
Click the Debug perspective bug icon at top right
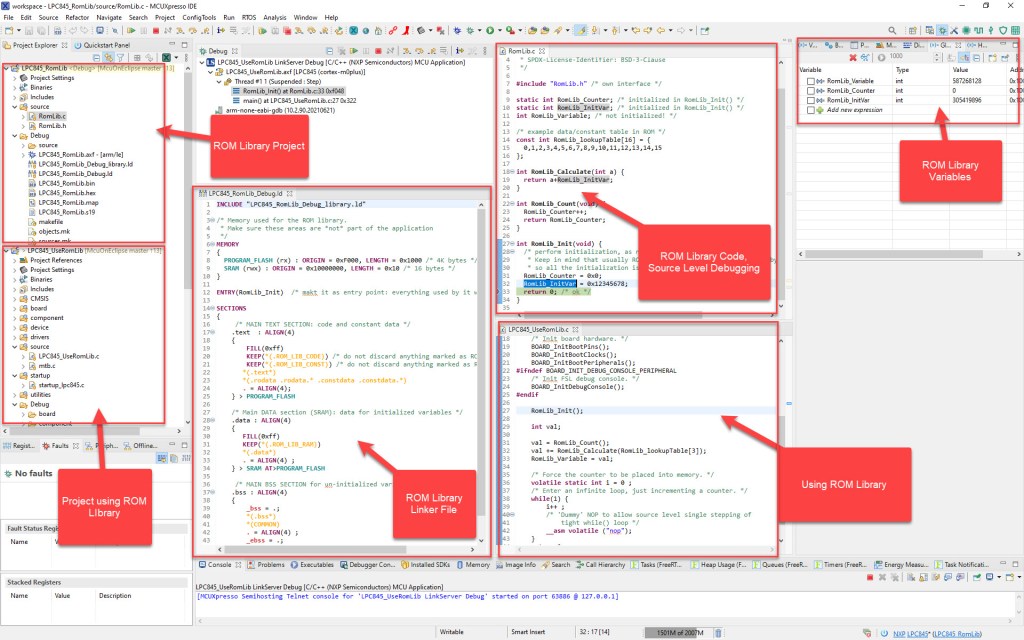[x=943, y=31]
